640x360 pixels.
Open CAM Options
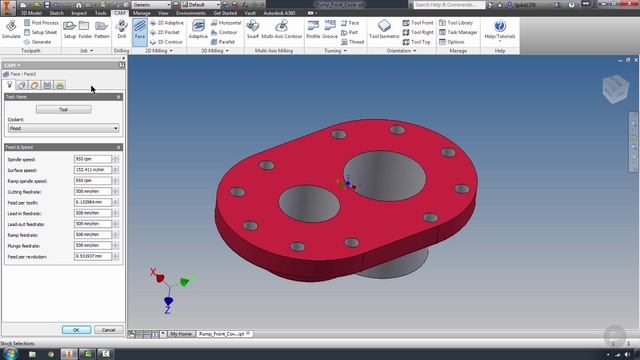click(x=452, y=42)
